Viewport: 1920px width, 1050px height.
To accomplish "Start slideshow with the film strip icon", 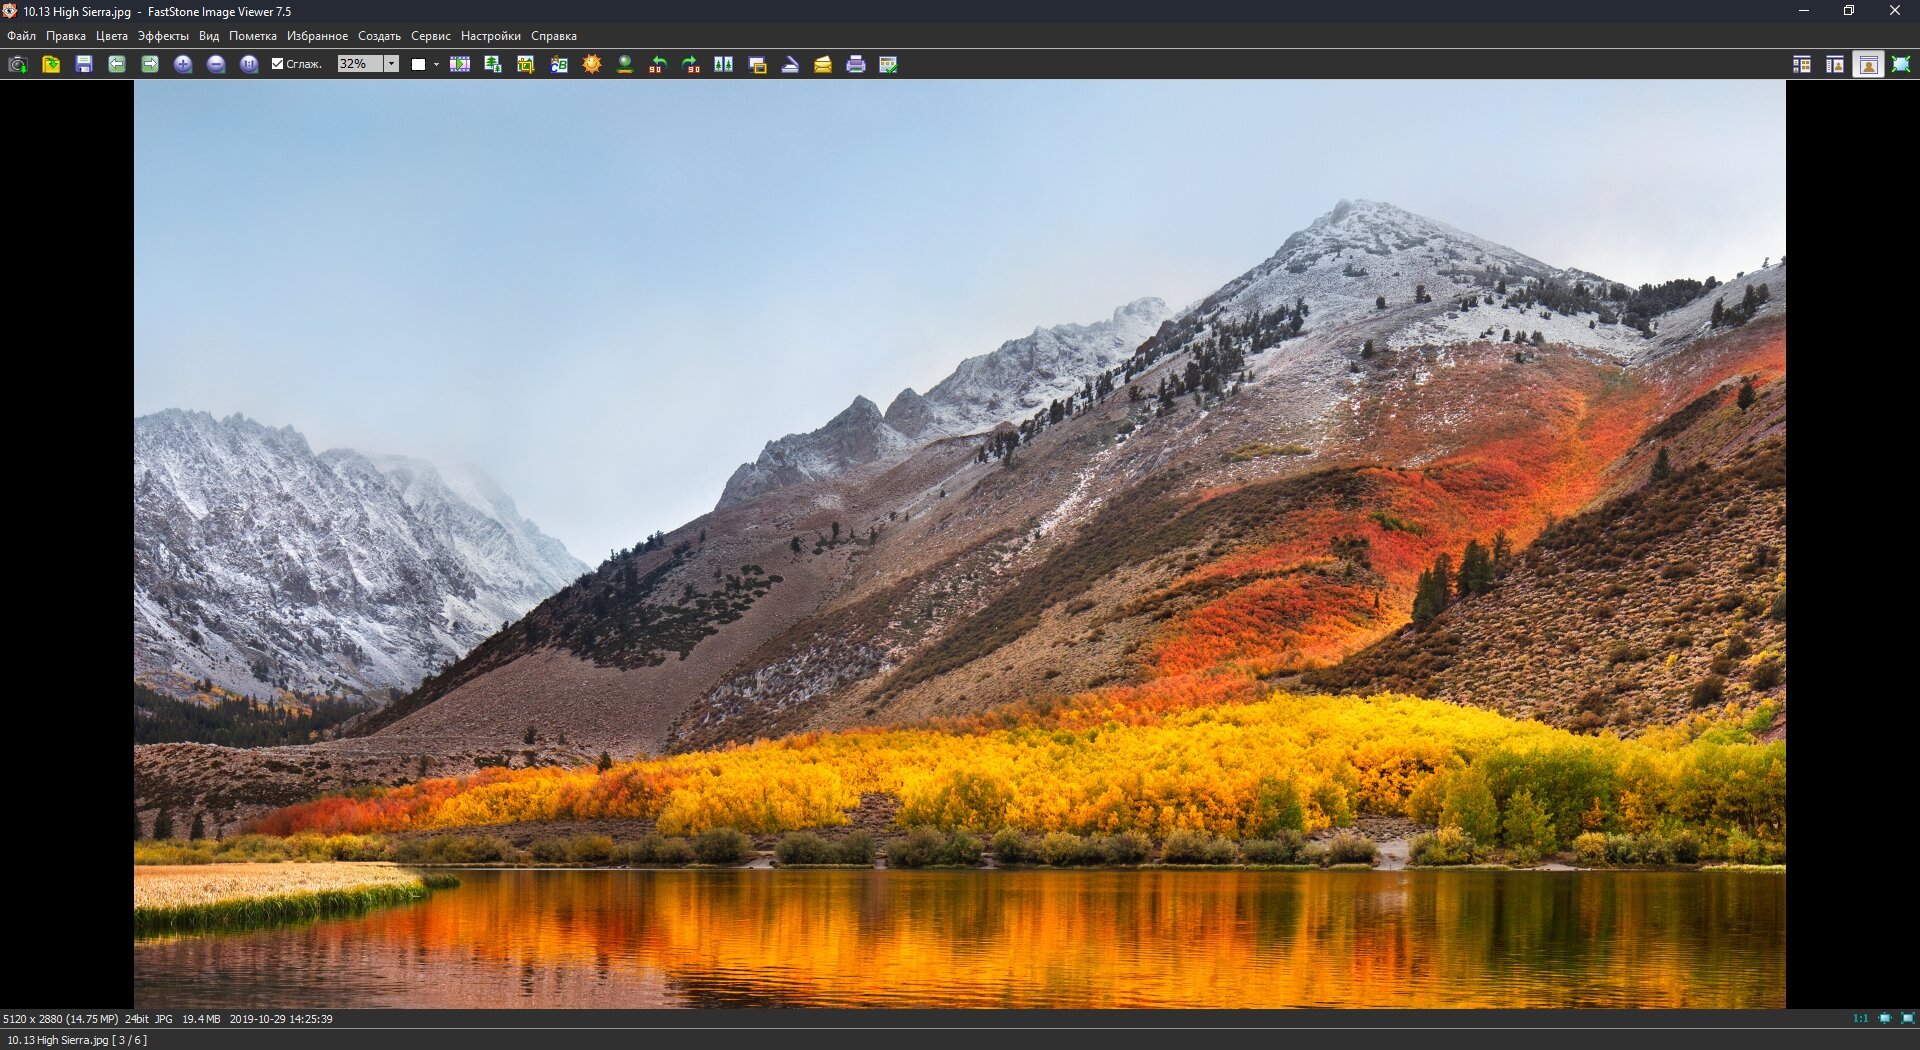I will coord(460,64).
